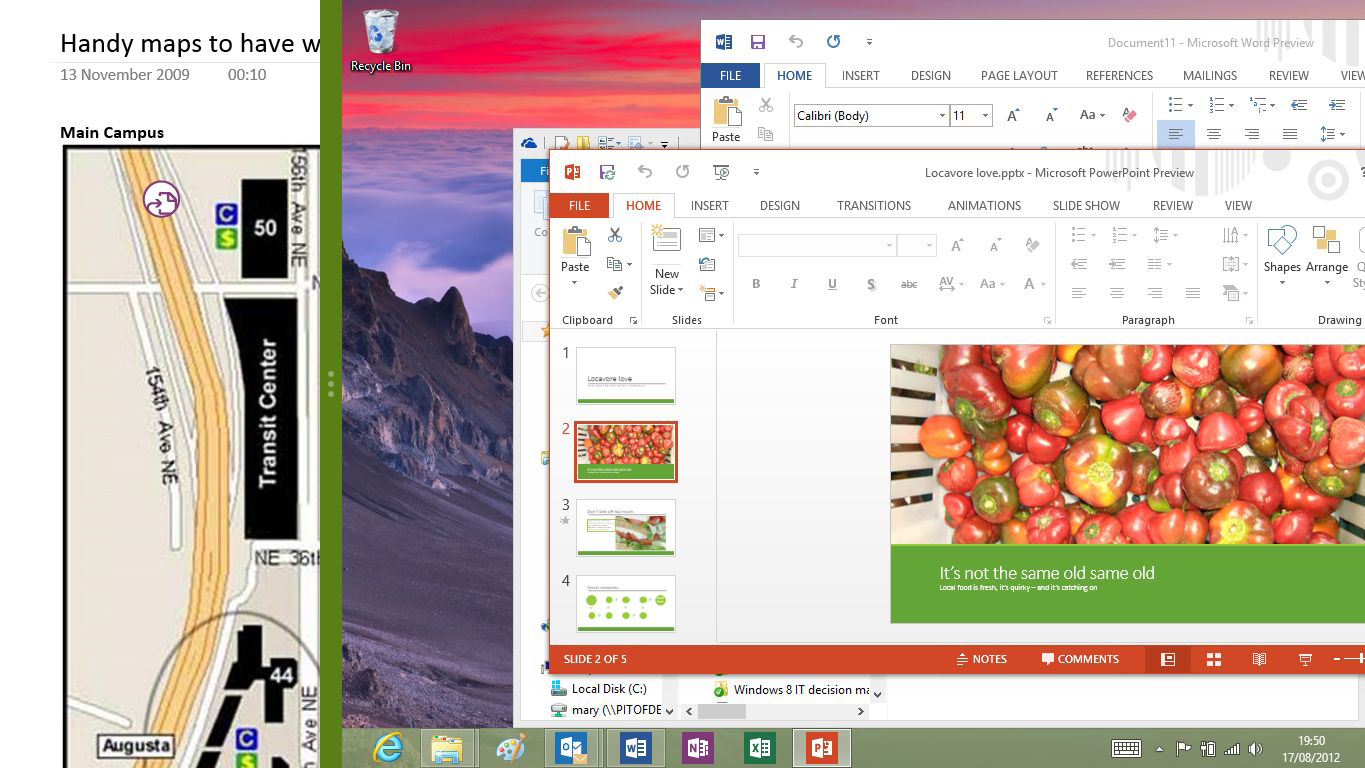This screenshot has width=1365, height=768.
Task: Select slide 4 thumbnail in PowerPoint panel
Action: (626, 603)
